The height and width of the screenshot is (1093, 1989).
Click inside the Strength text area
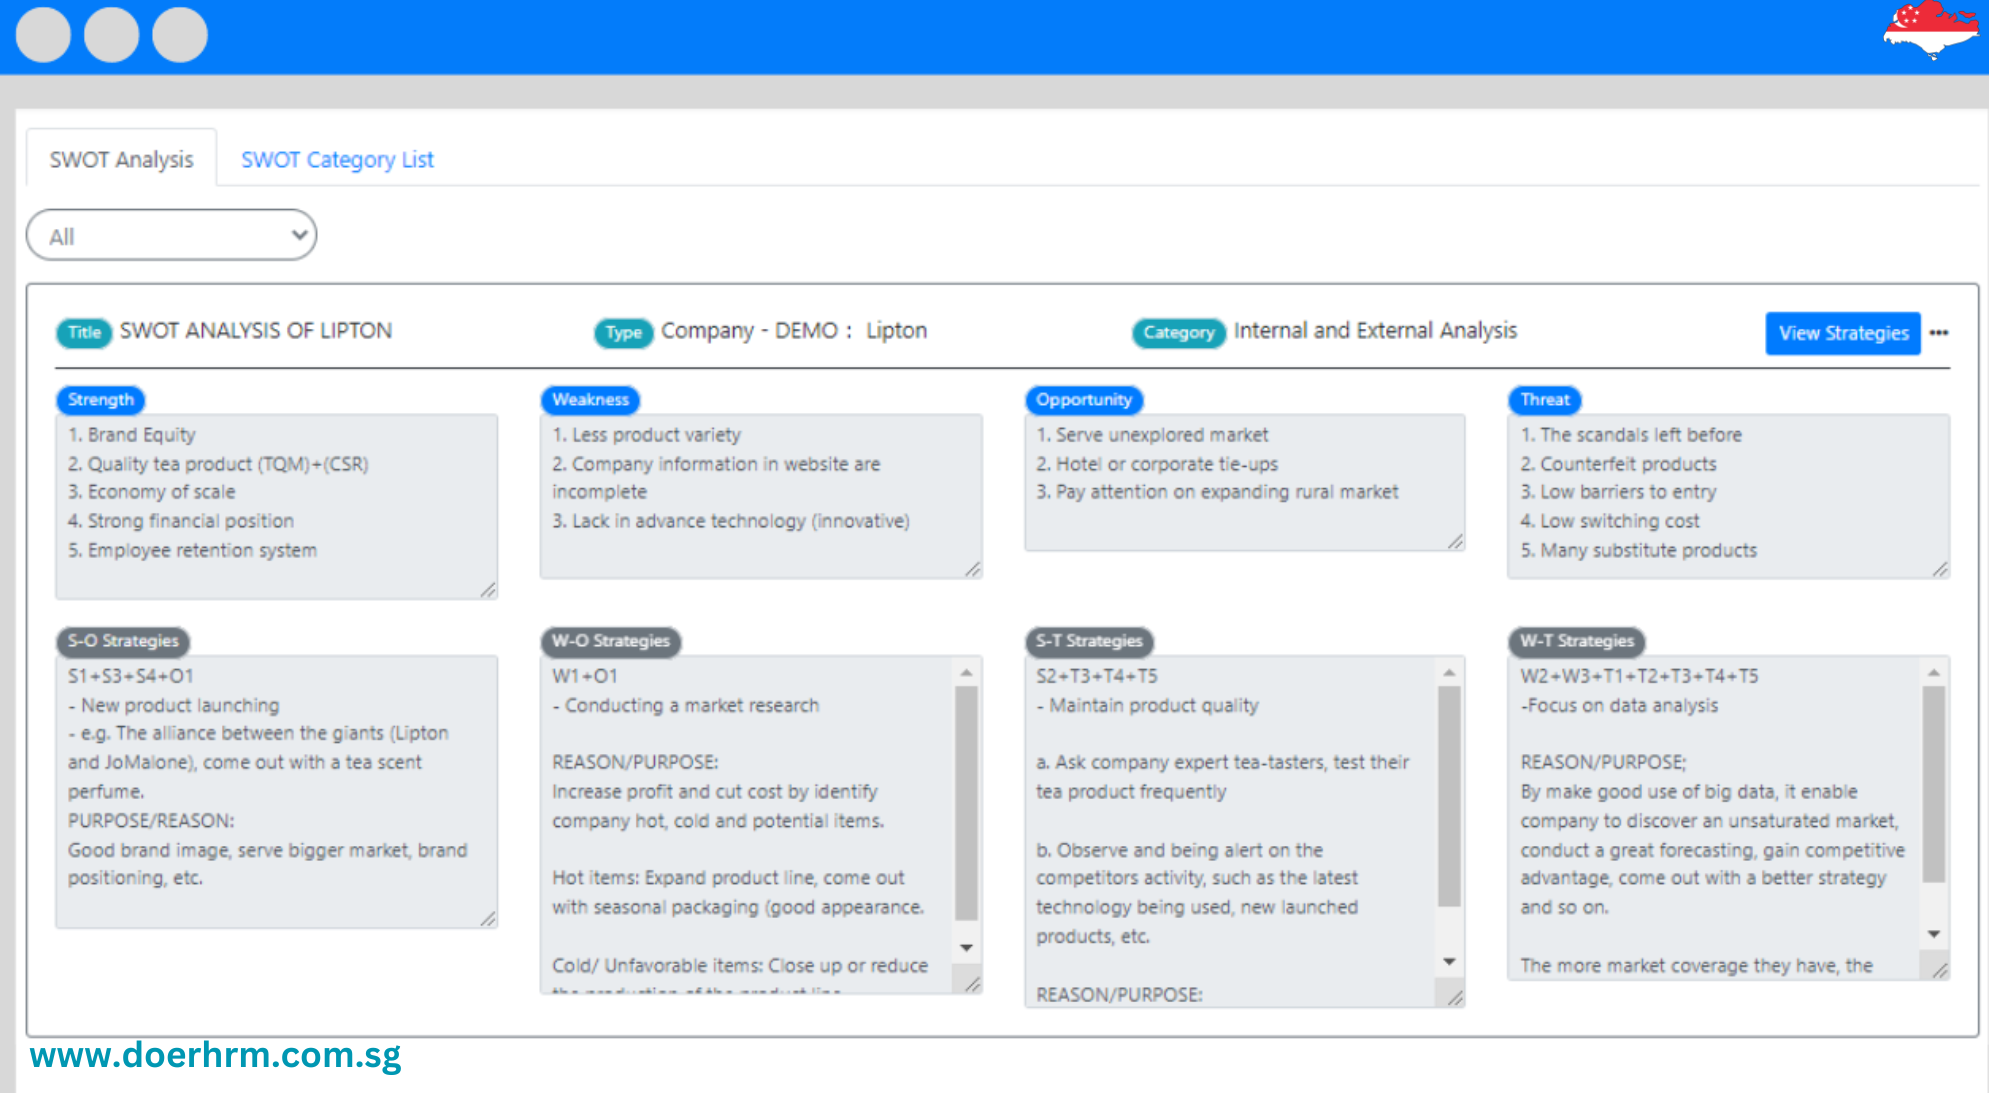pyautogui.click(x=276, y=505)
